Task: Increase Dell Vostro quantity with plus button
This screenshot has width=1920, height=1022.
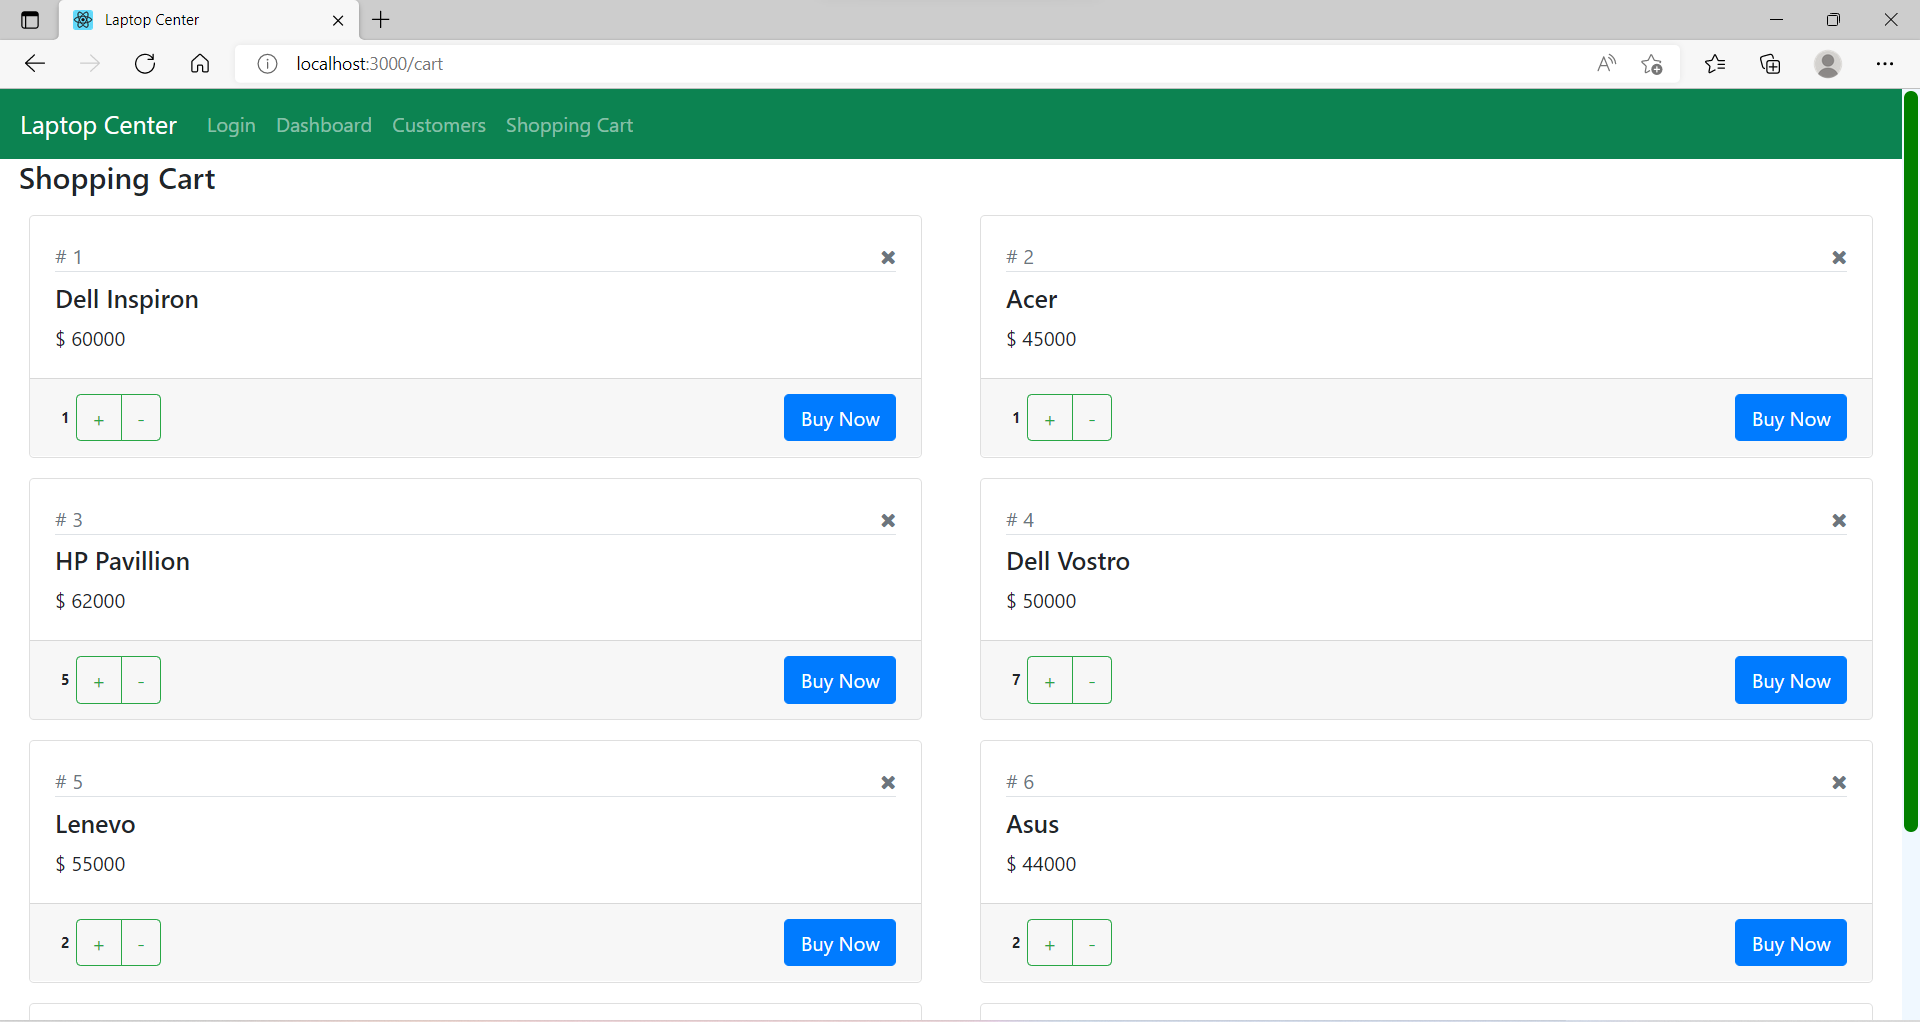Action: pyautogui.click(x=1049, y=680)
